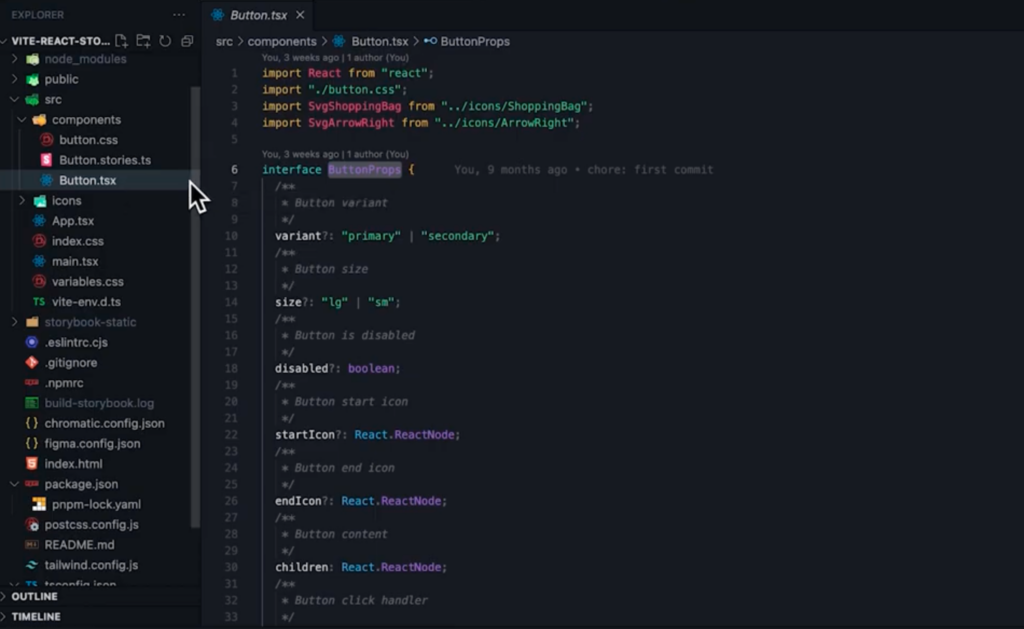The width and height of the screenshot is (1024, 629).
Task: Expand the icons folder
Action: coord(22,201)
